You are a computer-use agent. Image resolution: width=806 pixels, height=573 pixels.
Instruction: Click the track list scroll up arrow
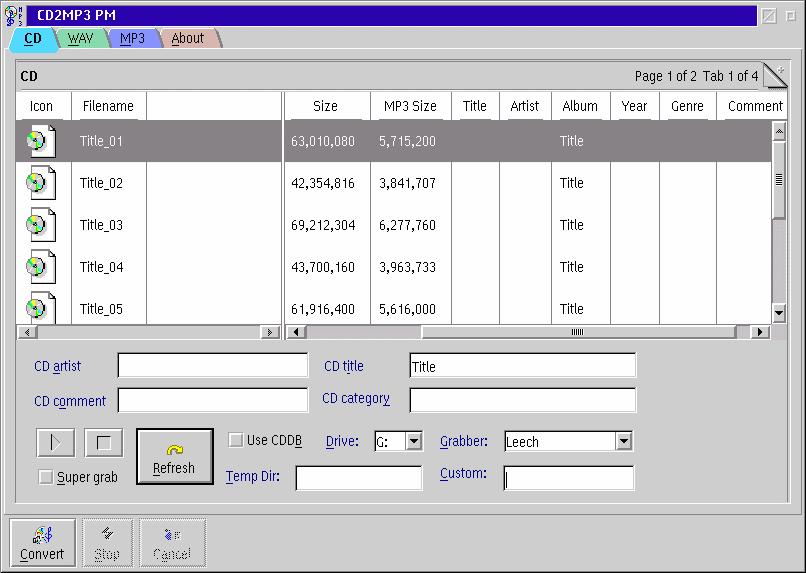[779, 132]
